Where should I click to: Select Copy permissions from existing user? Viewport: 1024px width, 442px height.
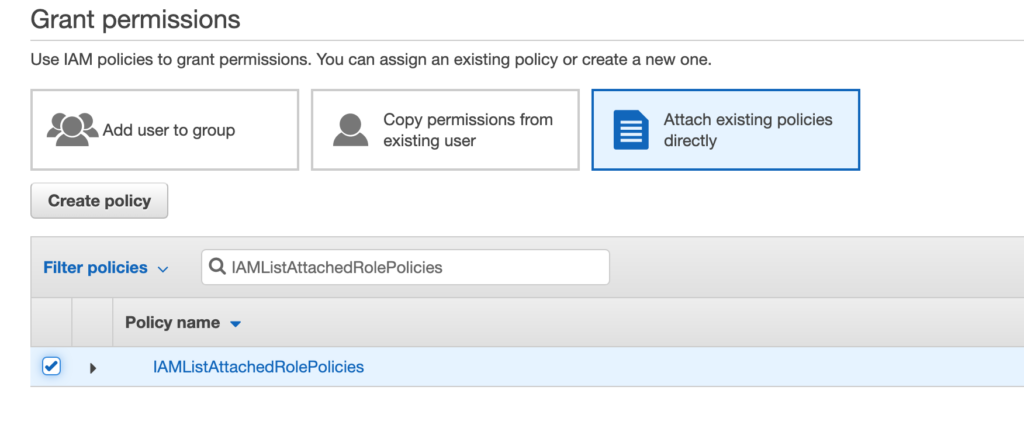pyautogui.click(x=445, y=130)
